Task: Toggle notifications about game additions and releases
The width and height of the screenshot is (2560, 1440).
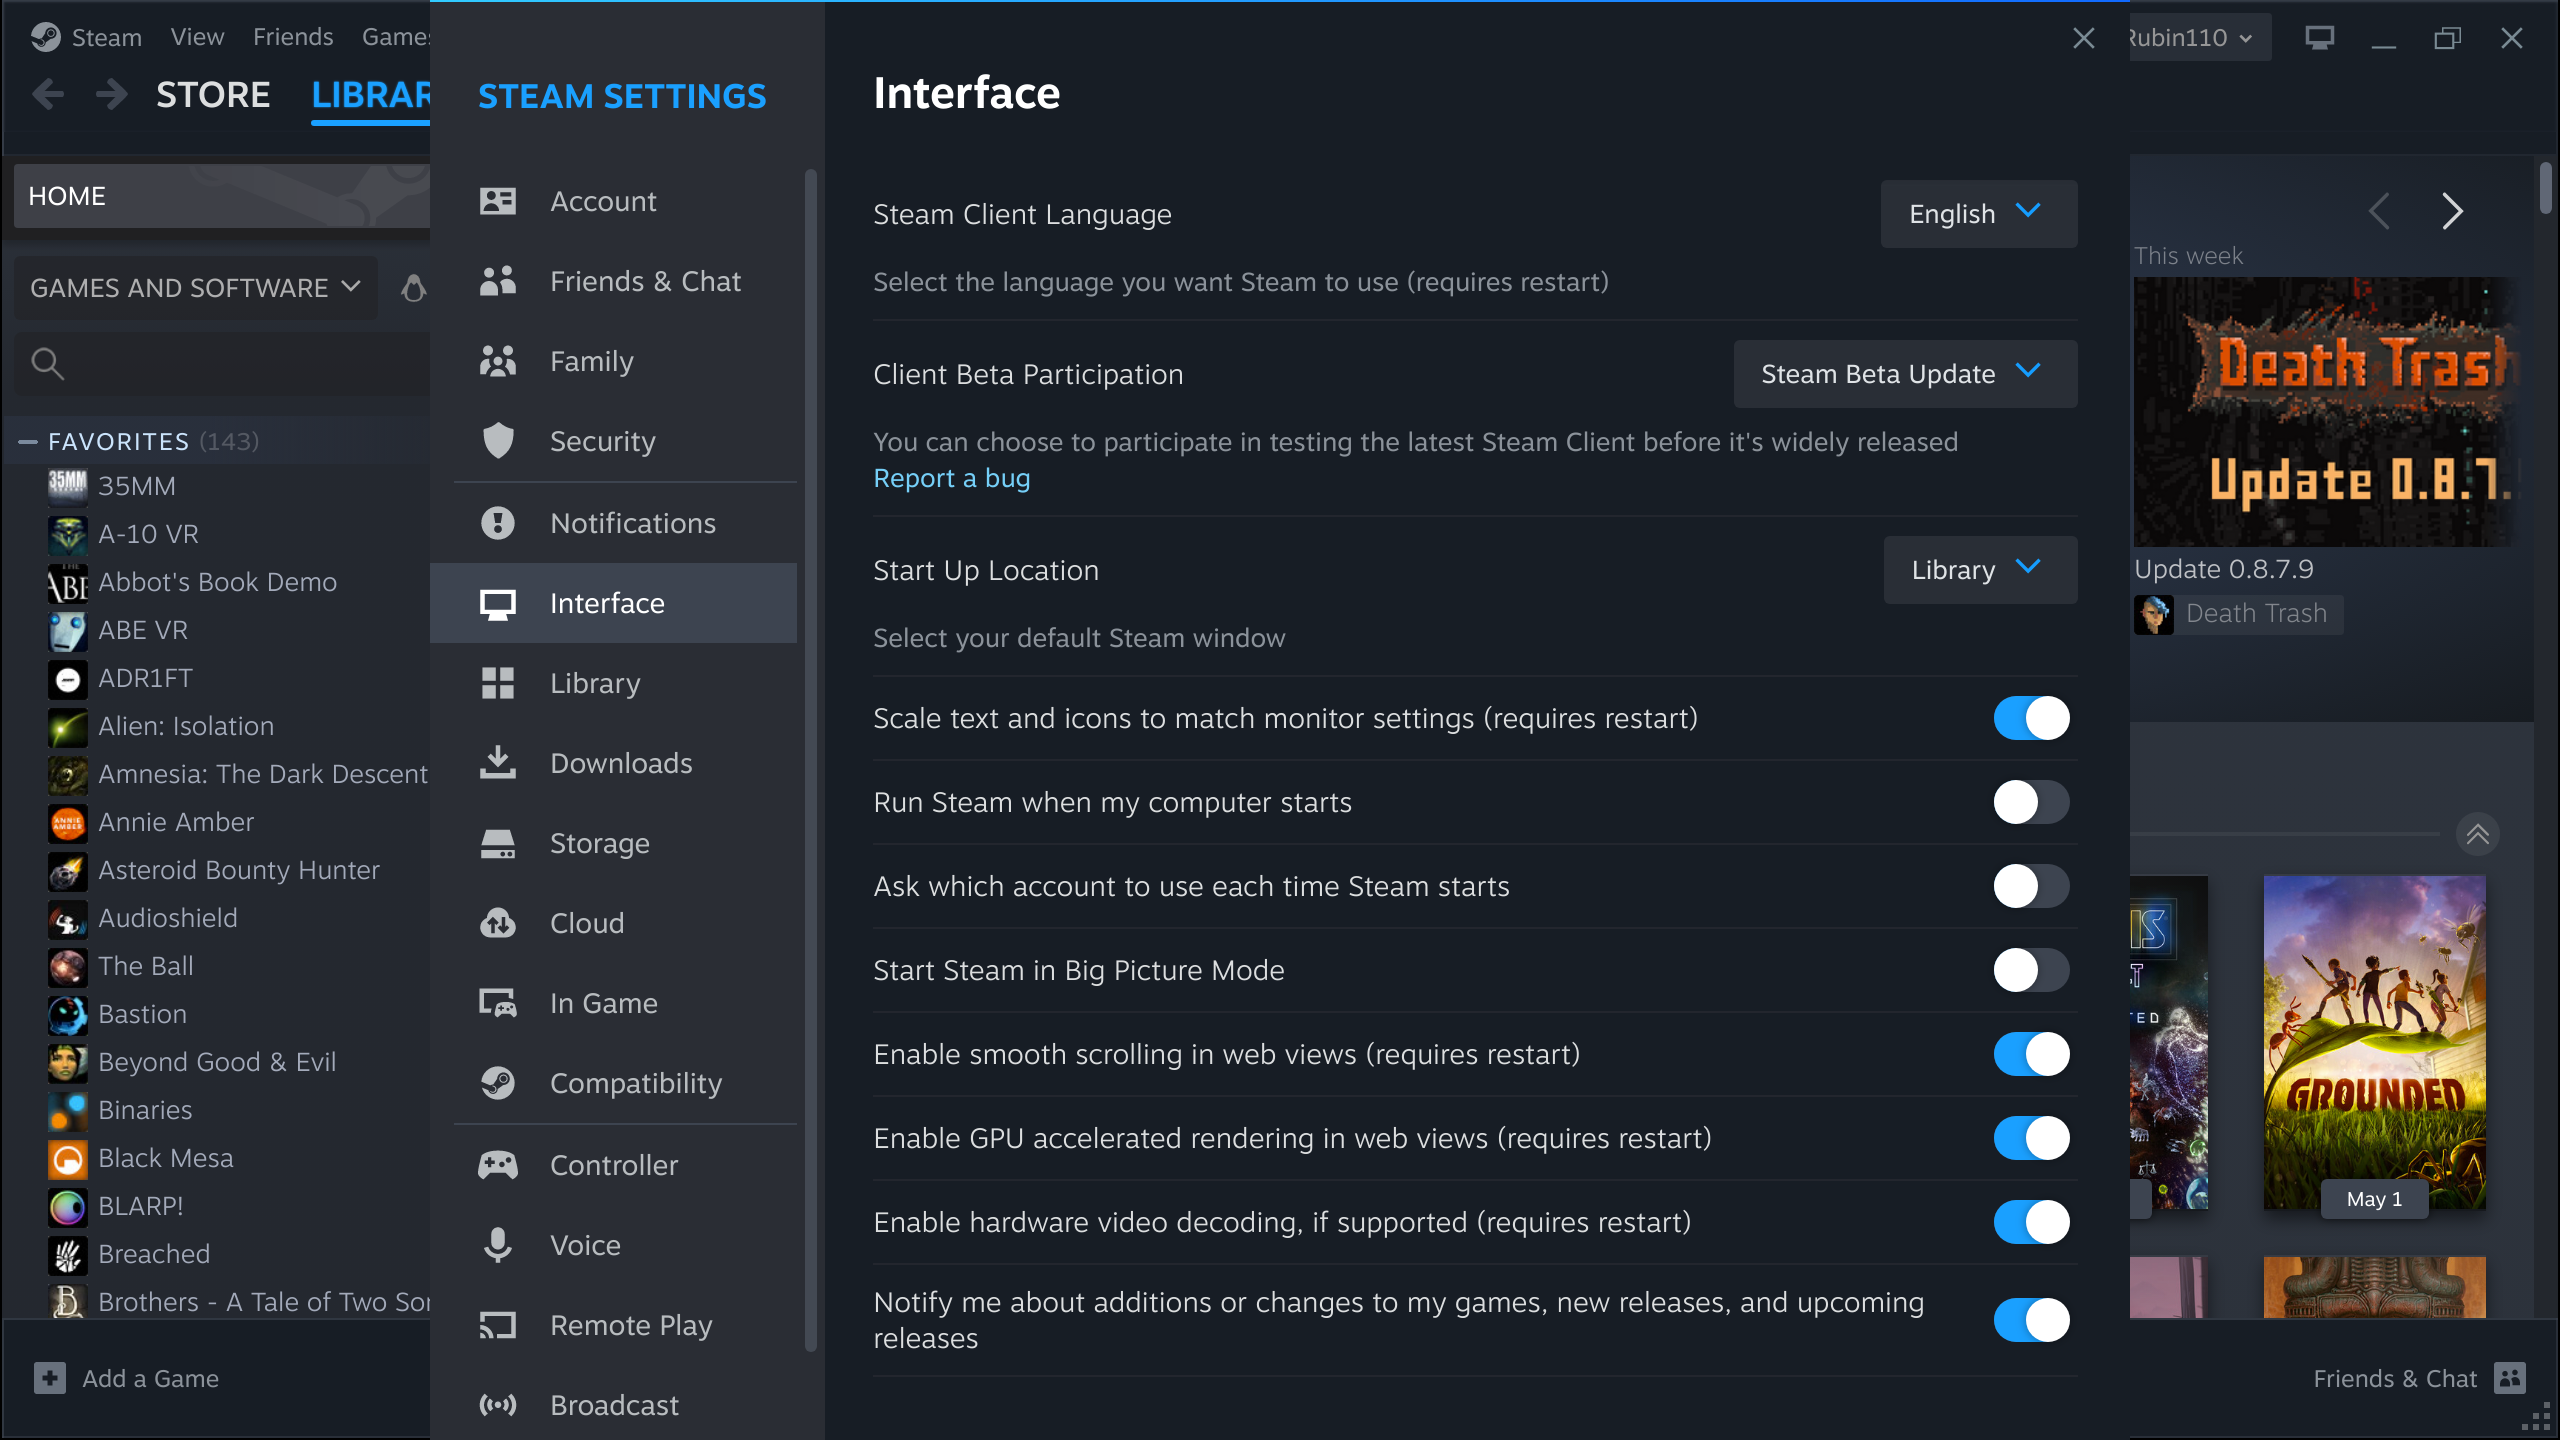Action: [x=2032, y=1320]
